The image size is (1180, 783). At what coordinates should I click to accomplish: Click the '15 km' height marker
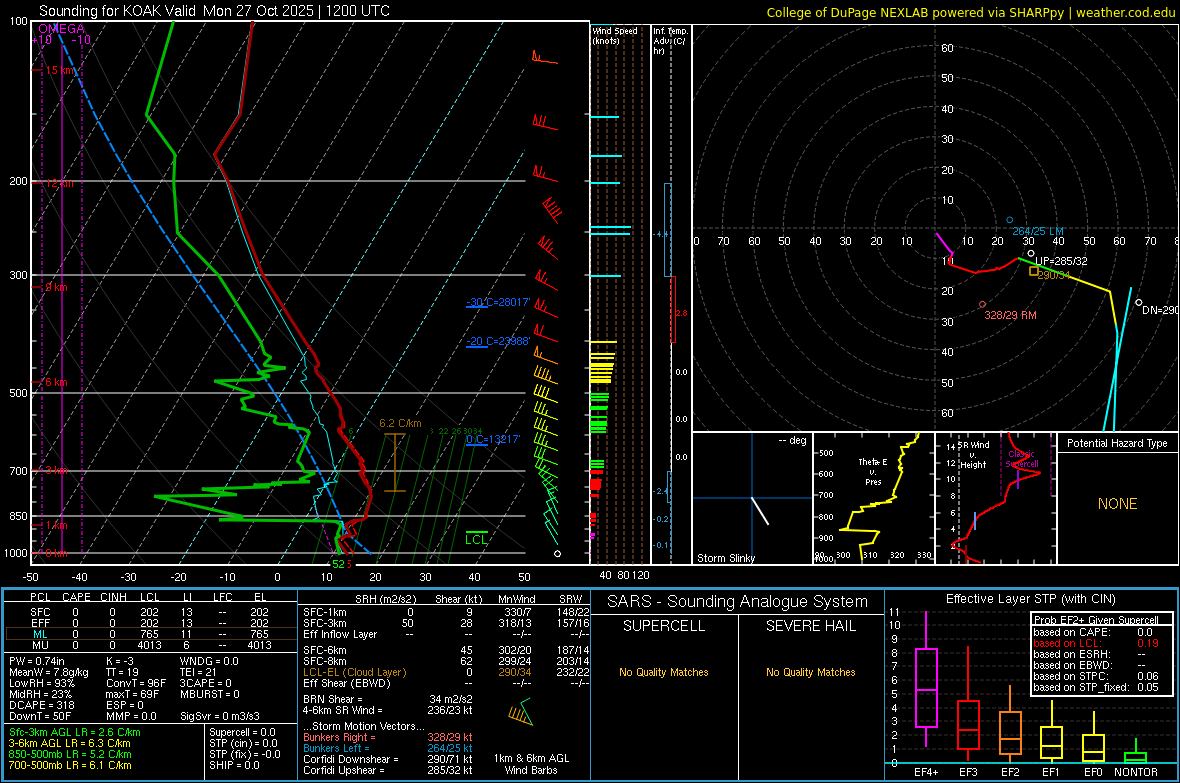point(60,70)
